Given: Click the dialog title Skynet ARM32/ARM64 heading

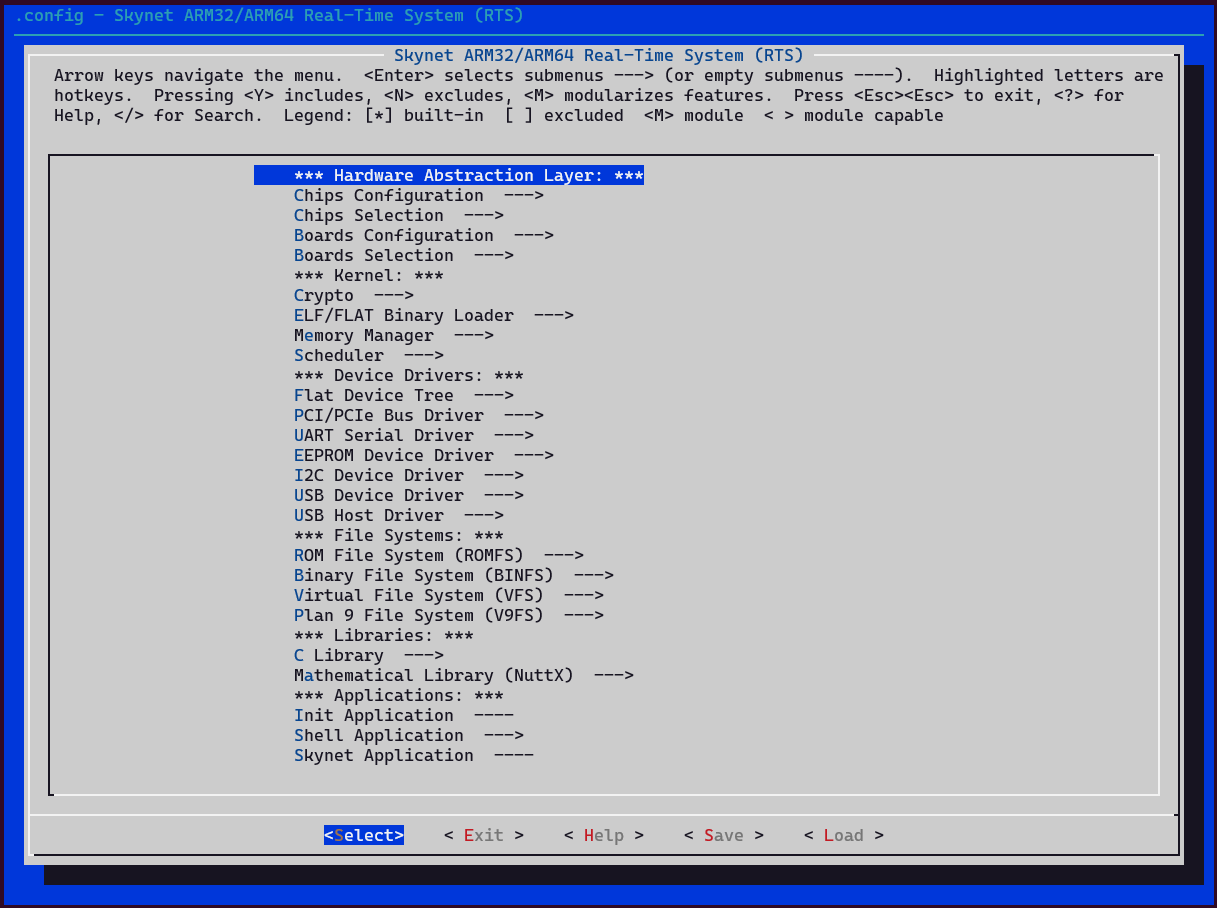Looking at the screenshot, I should [x=599, y=55].
